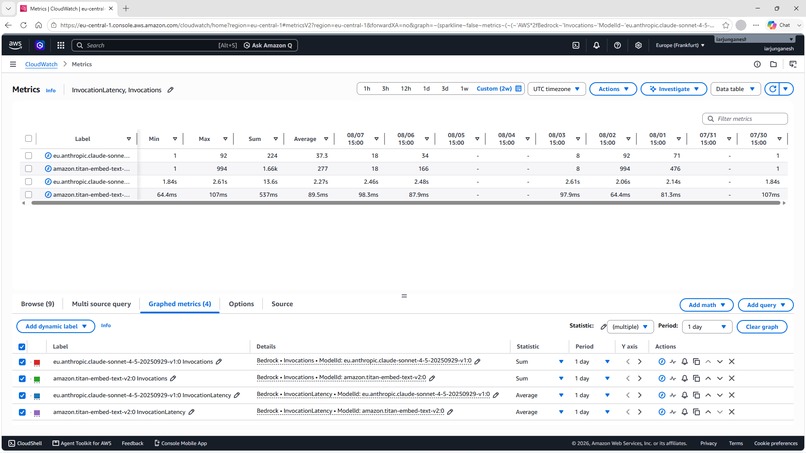Open the UTC timezone dropdown
806x453 pixels.
point(556,89)
